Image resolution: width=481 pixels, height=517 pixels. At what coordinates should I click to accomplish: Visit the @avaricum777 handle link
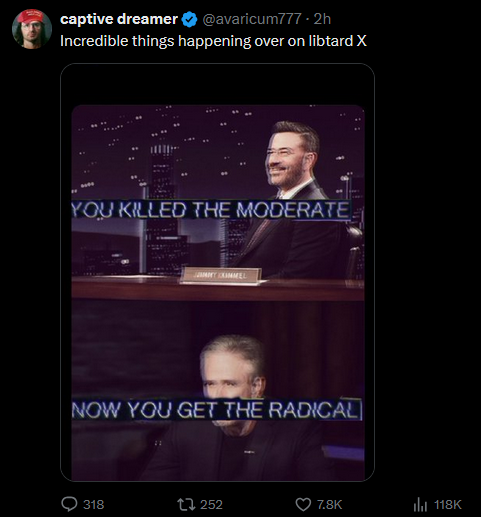tap(252, 19)
